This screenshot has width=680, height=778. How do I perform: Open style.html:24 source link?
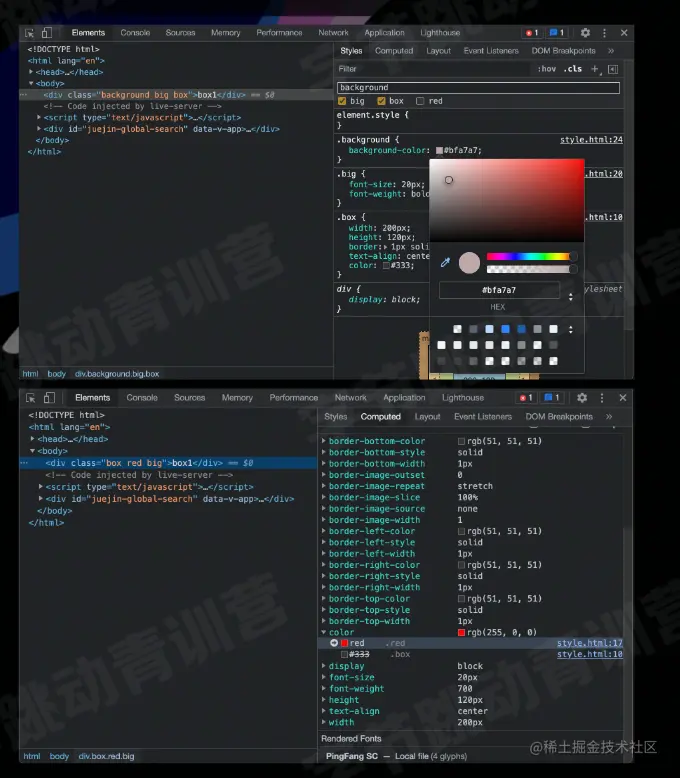click(591, 140)
